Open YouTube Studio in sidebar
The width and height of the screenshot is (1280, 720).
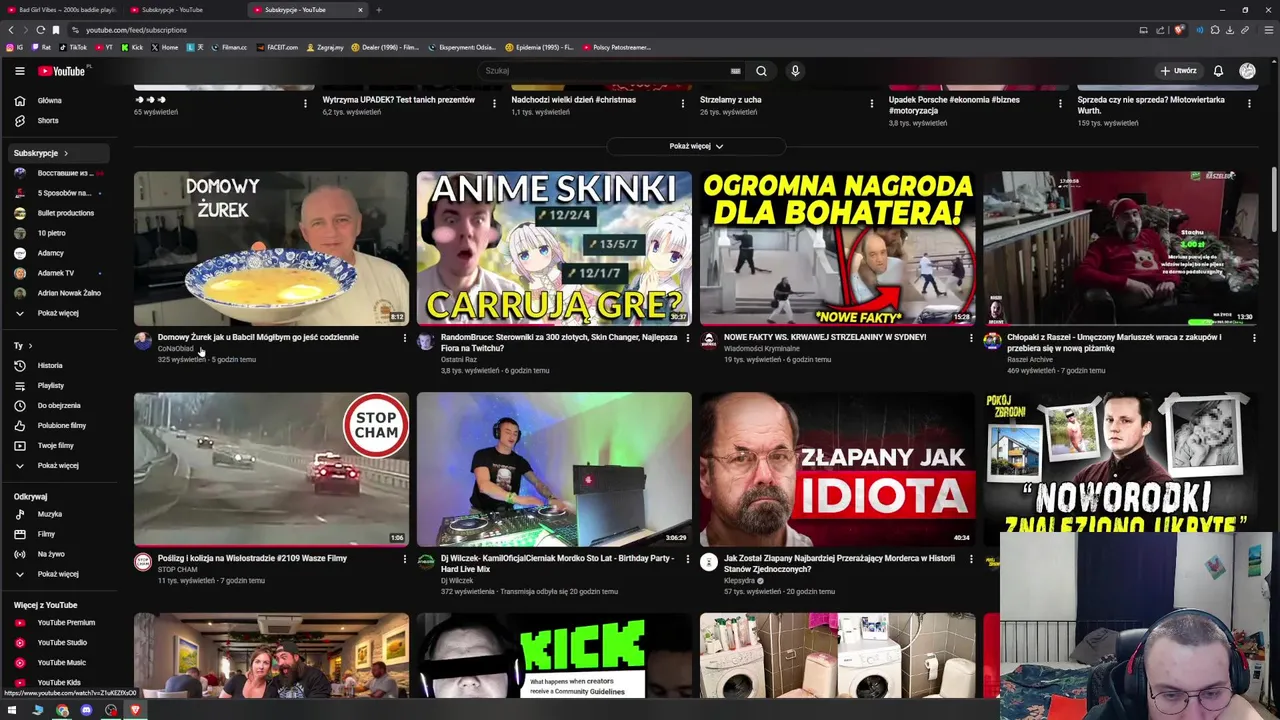click(60, 642)
